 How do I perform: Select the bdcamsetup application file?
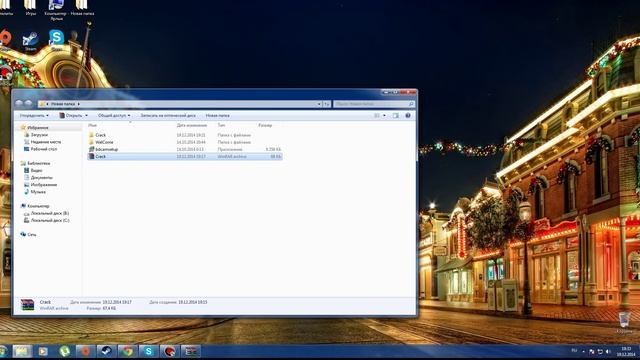[184, 149]
